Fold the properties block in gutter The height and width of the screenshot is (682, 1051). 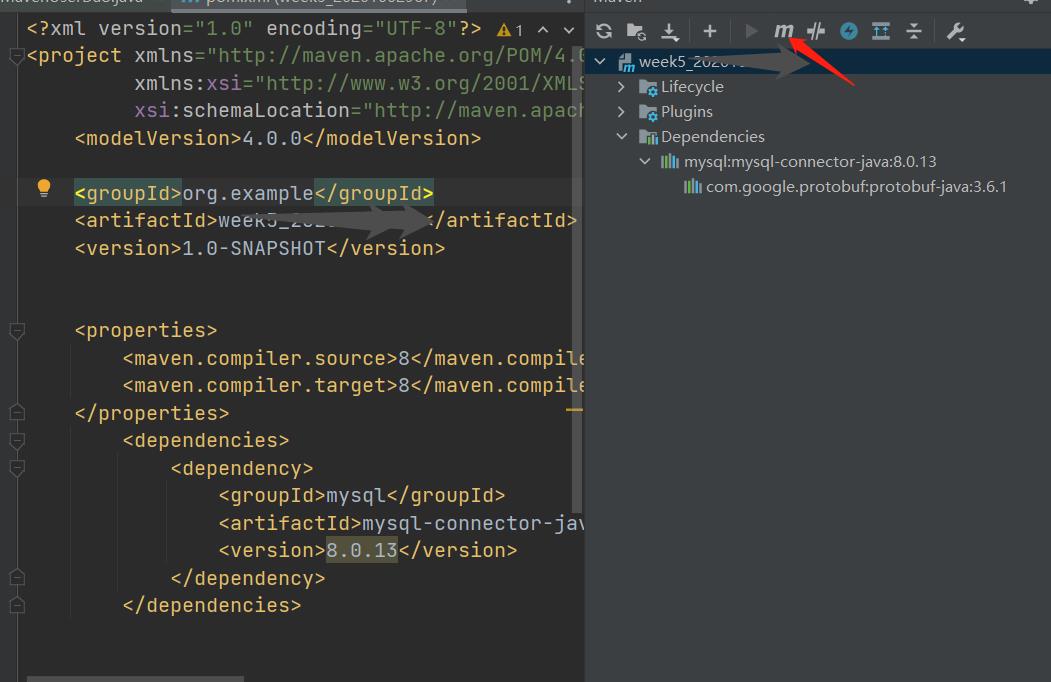(17, 331)
